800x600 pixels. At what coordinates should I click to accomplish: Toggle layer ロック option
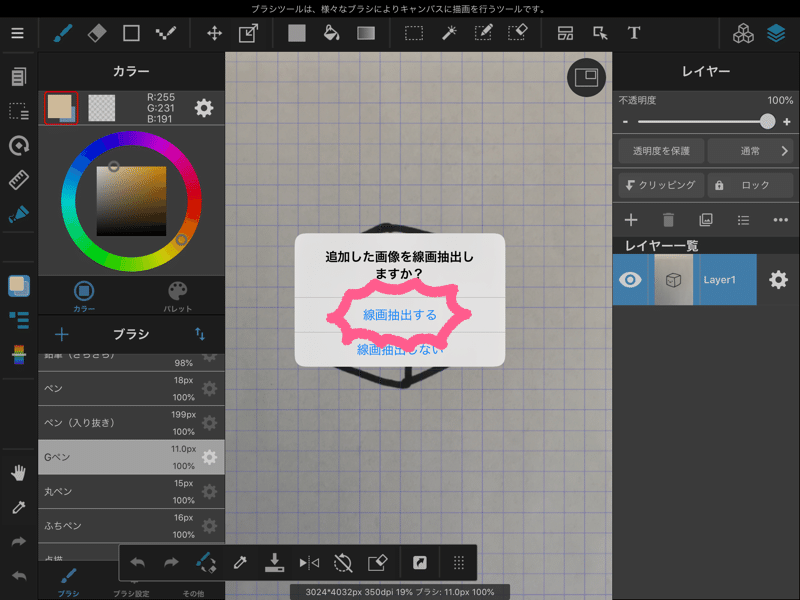pos(751,185)
